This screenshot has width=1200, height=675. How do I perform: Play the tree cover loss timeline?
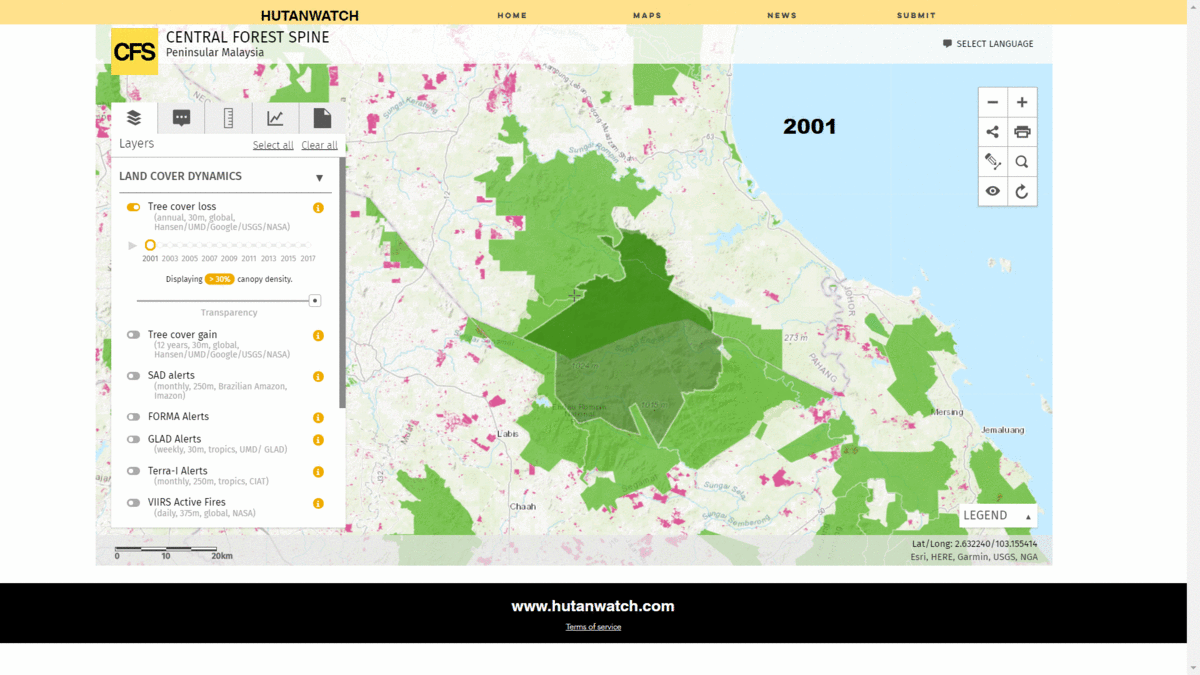(x=132, y=245)
